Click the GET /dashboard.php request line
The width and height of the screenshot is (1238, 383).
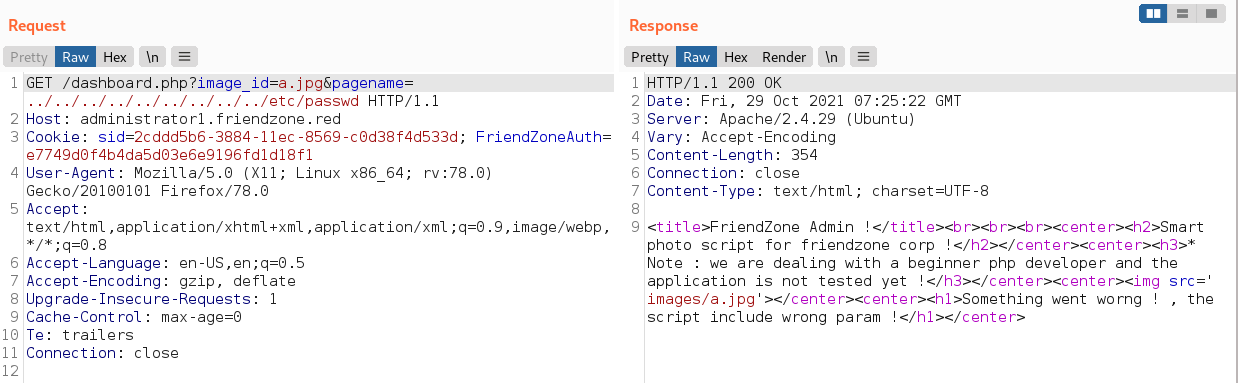tap(219, 83)
